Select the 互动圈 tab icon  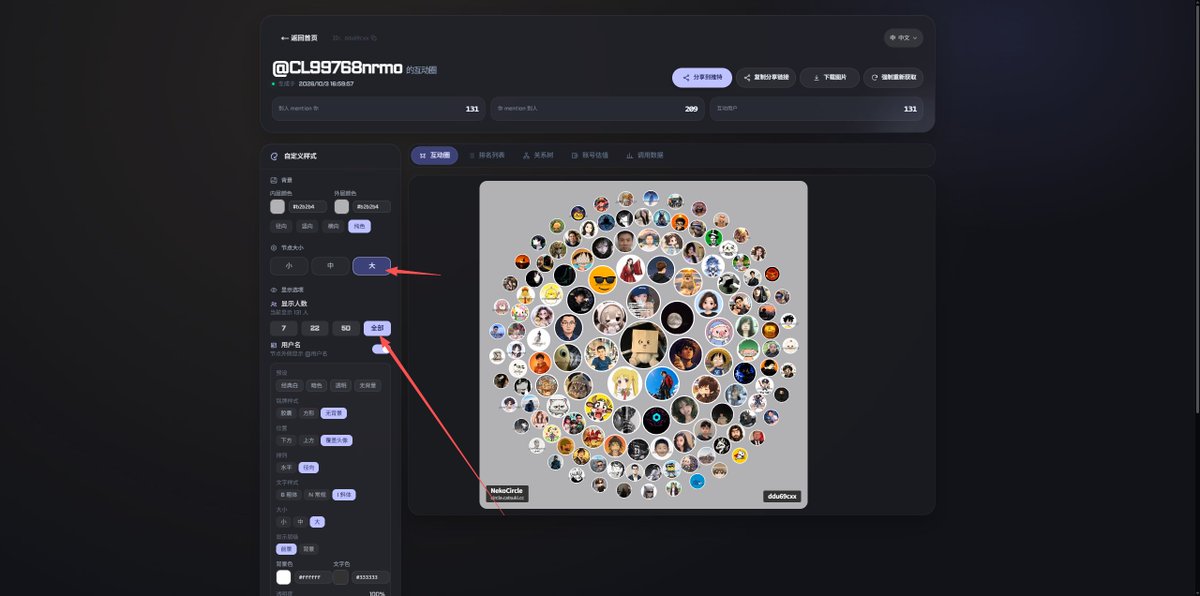(x=423, y=155)
